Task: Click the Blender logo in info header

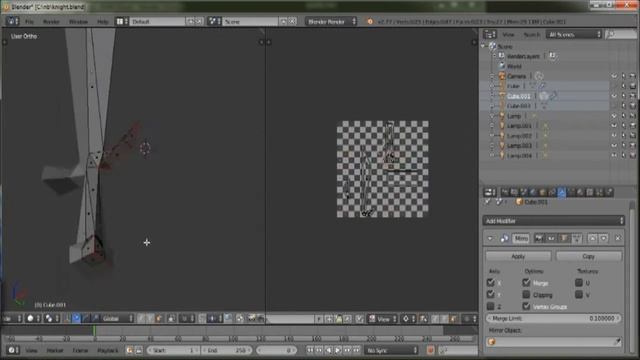Action: (370, 22)
